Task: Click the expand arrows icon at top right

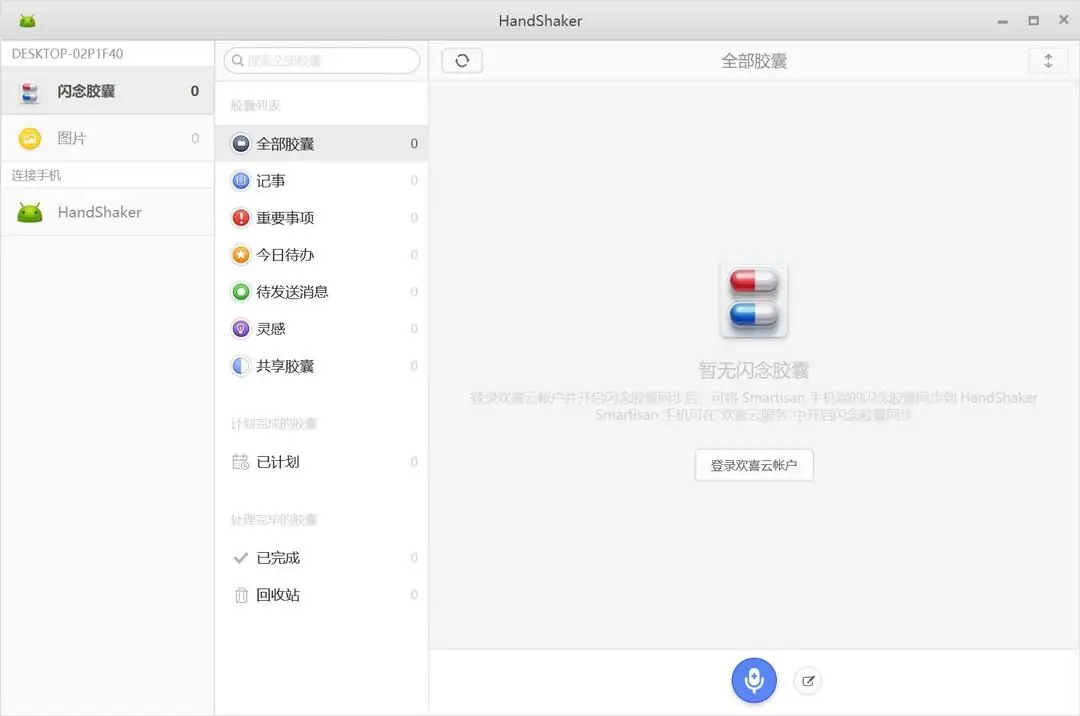Action: [1048, 60]
